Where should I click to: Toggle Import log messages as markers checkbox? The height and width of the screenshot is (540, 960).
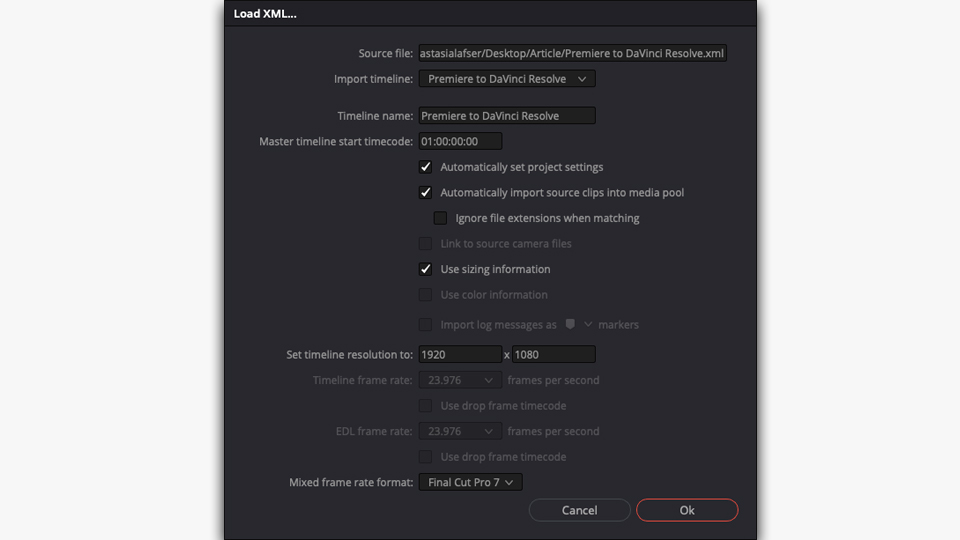(x=426, y=324)
